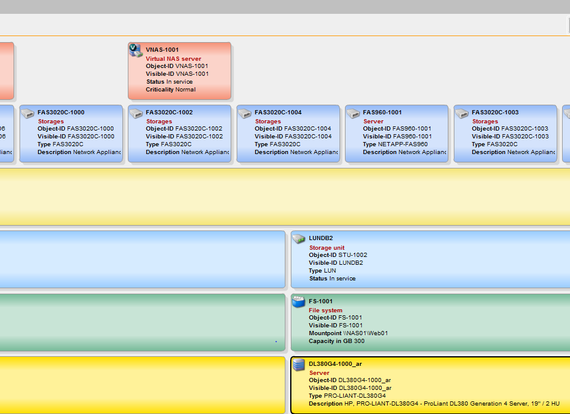Screen dimensions: 570x414
Task: Select the LUNDB2 card title
Action: (x=321, y=238)
